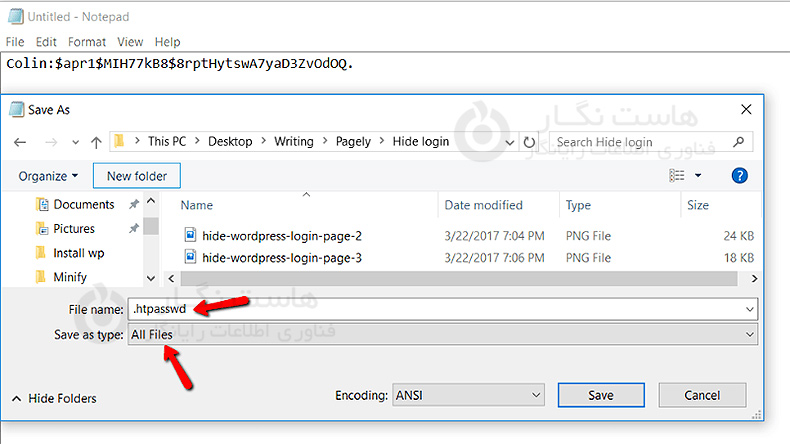
Task: Open the Encoding ANSI dropdown
Action: (468, 395)
